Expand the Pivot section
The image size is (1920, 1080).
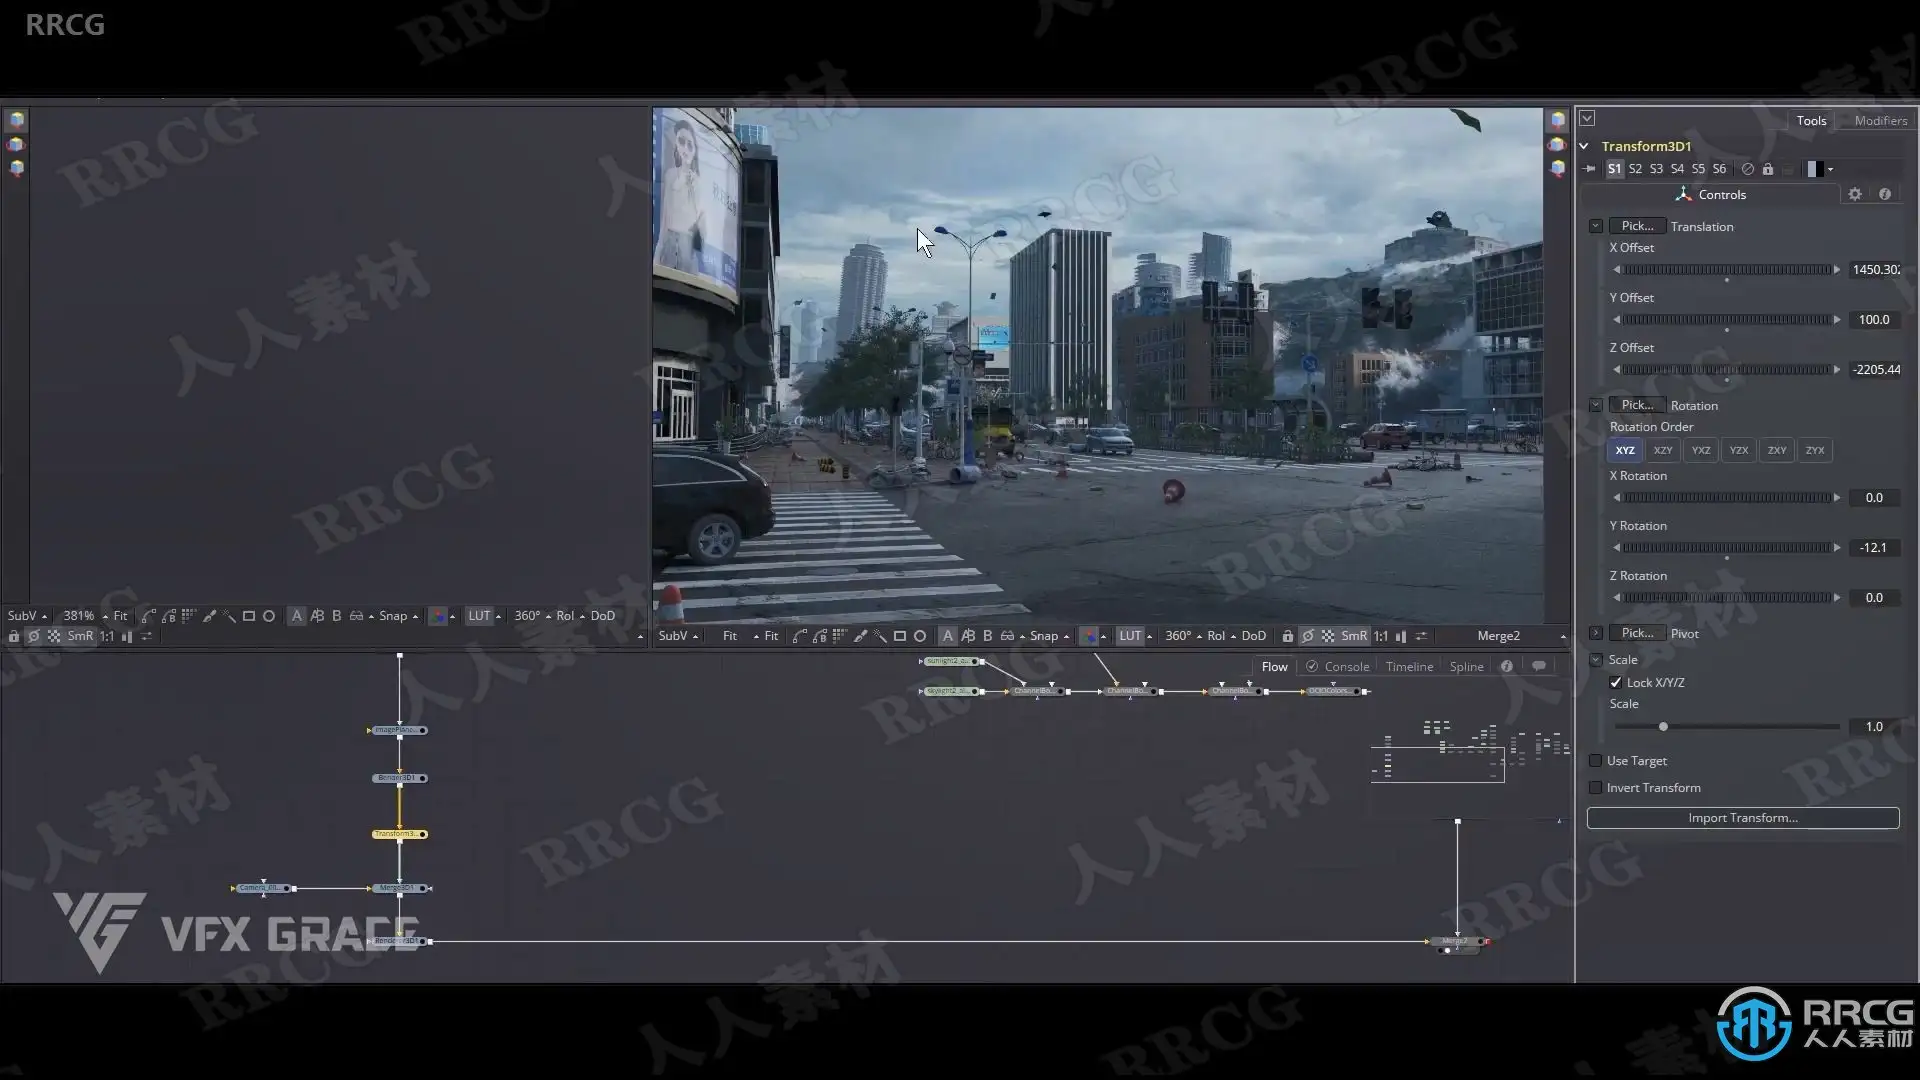click(1596, 634)
